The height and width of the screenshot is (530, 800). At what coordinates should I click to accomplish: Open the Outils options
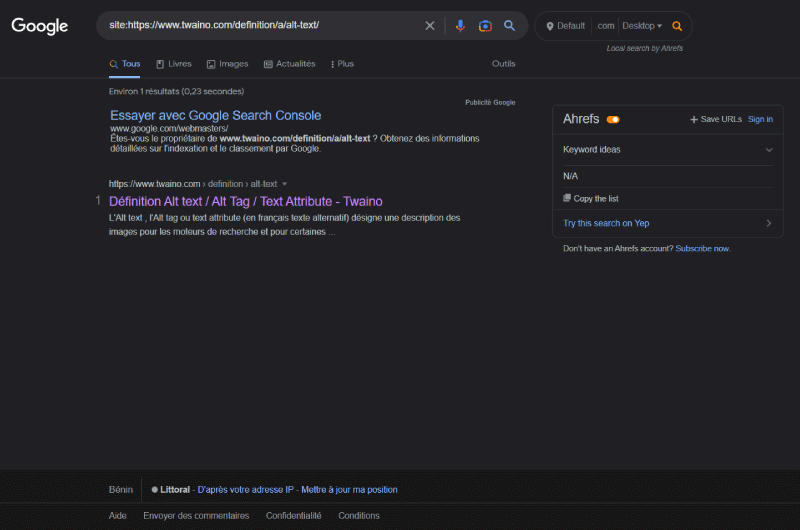click(504, 64)
